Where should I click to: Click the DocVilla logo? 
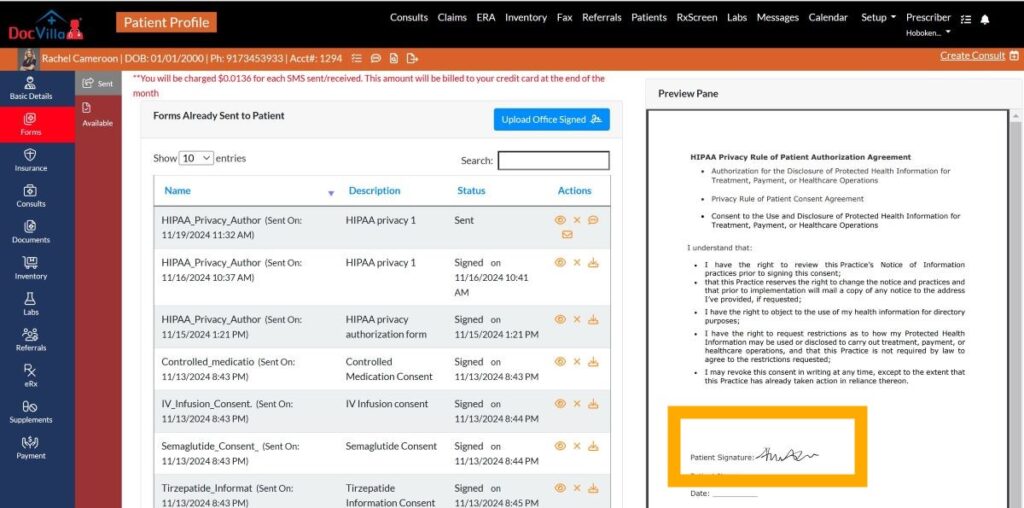[46, 25]
